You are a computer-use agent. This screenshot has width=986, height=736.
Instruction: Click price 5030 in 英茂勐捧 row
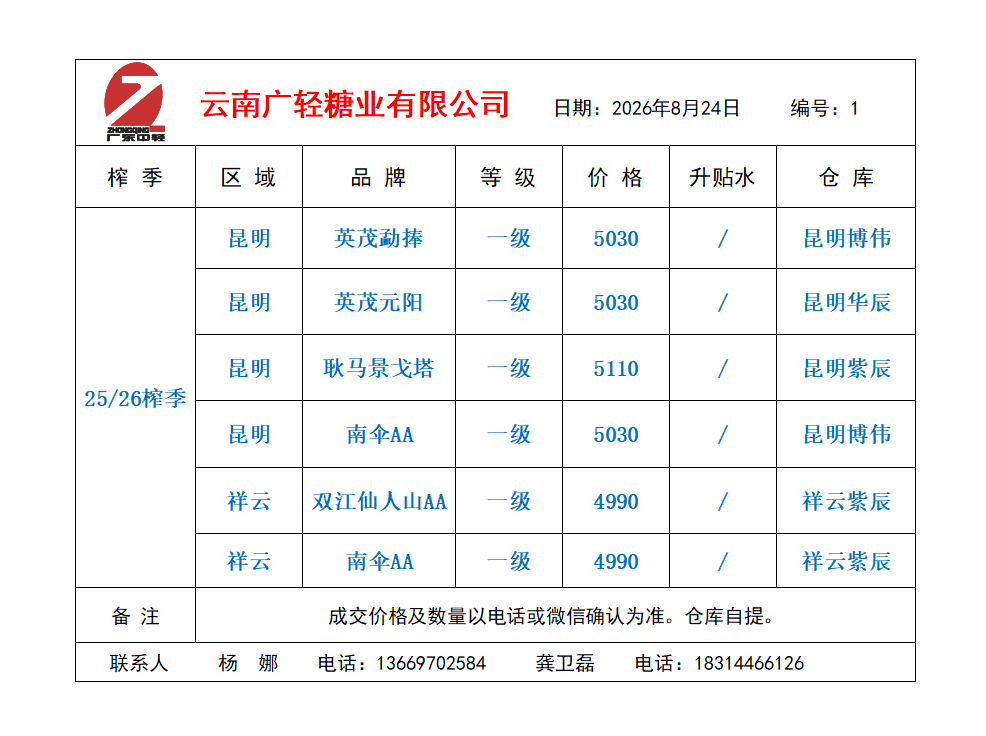point(616,239)
